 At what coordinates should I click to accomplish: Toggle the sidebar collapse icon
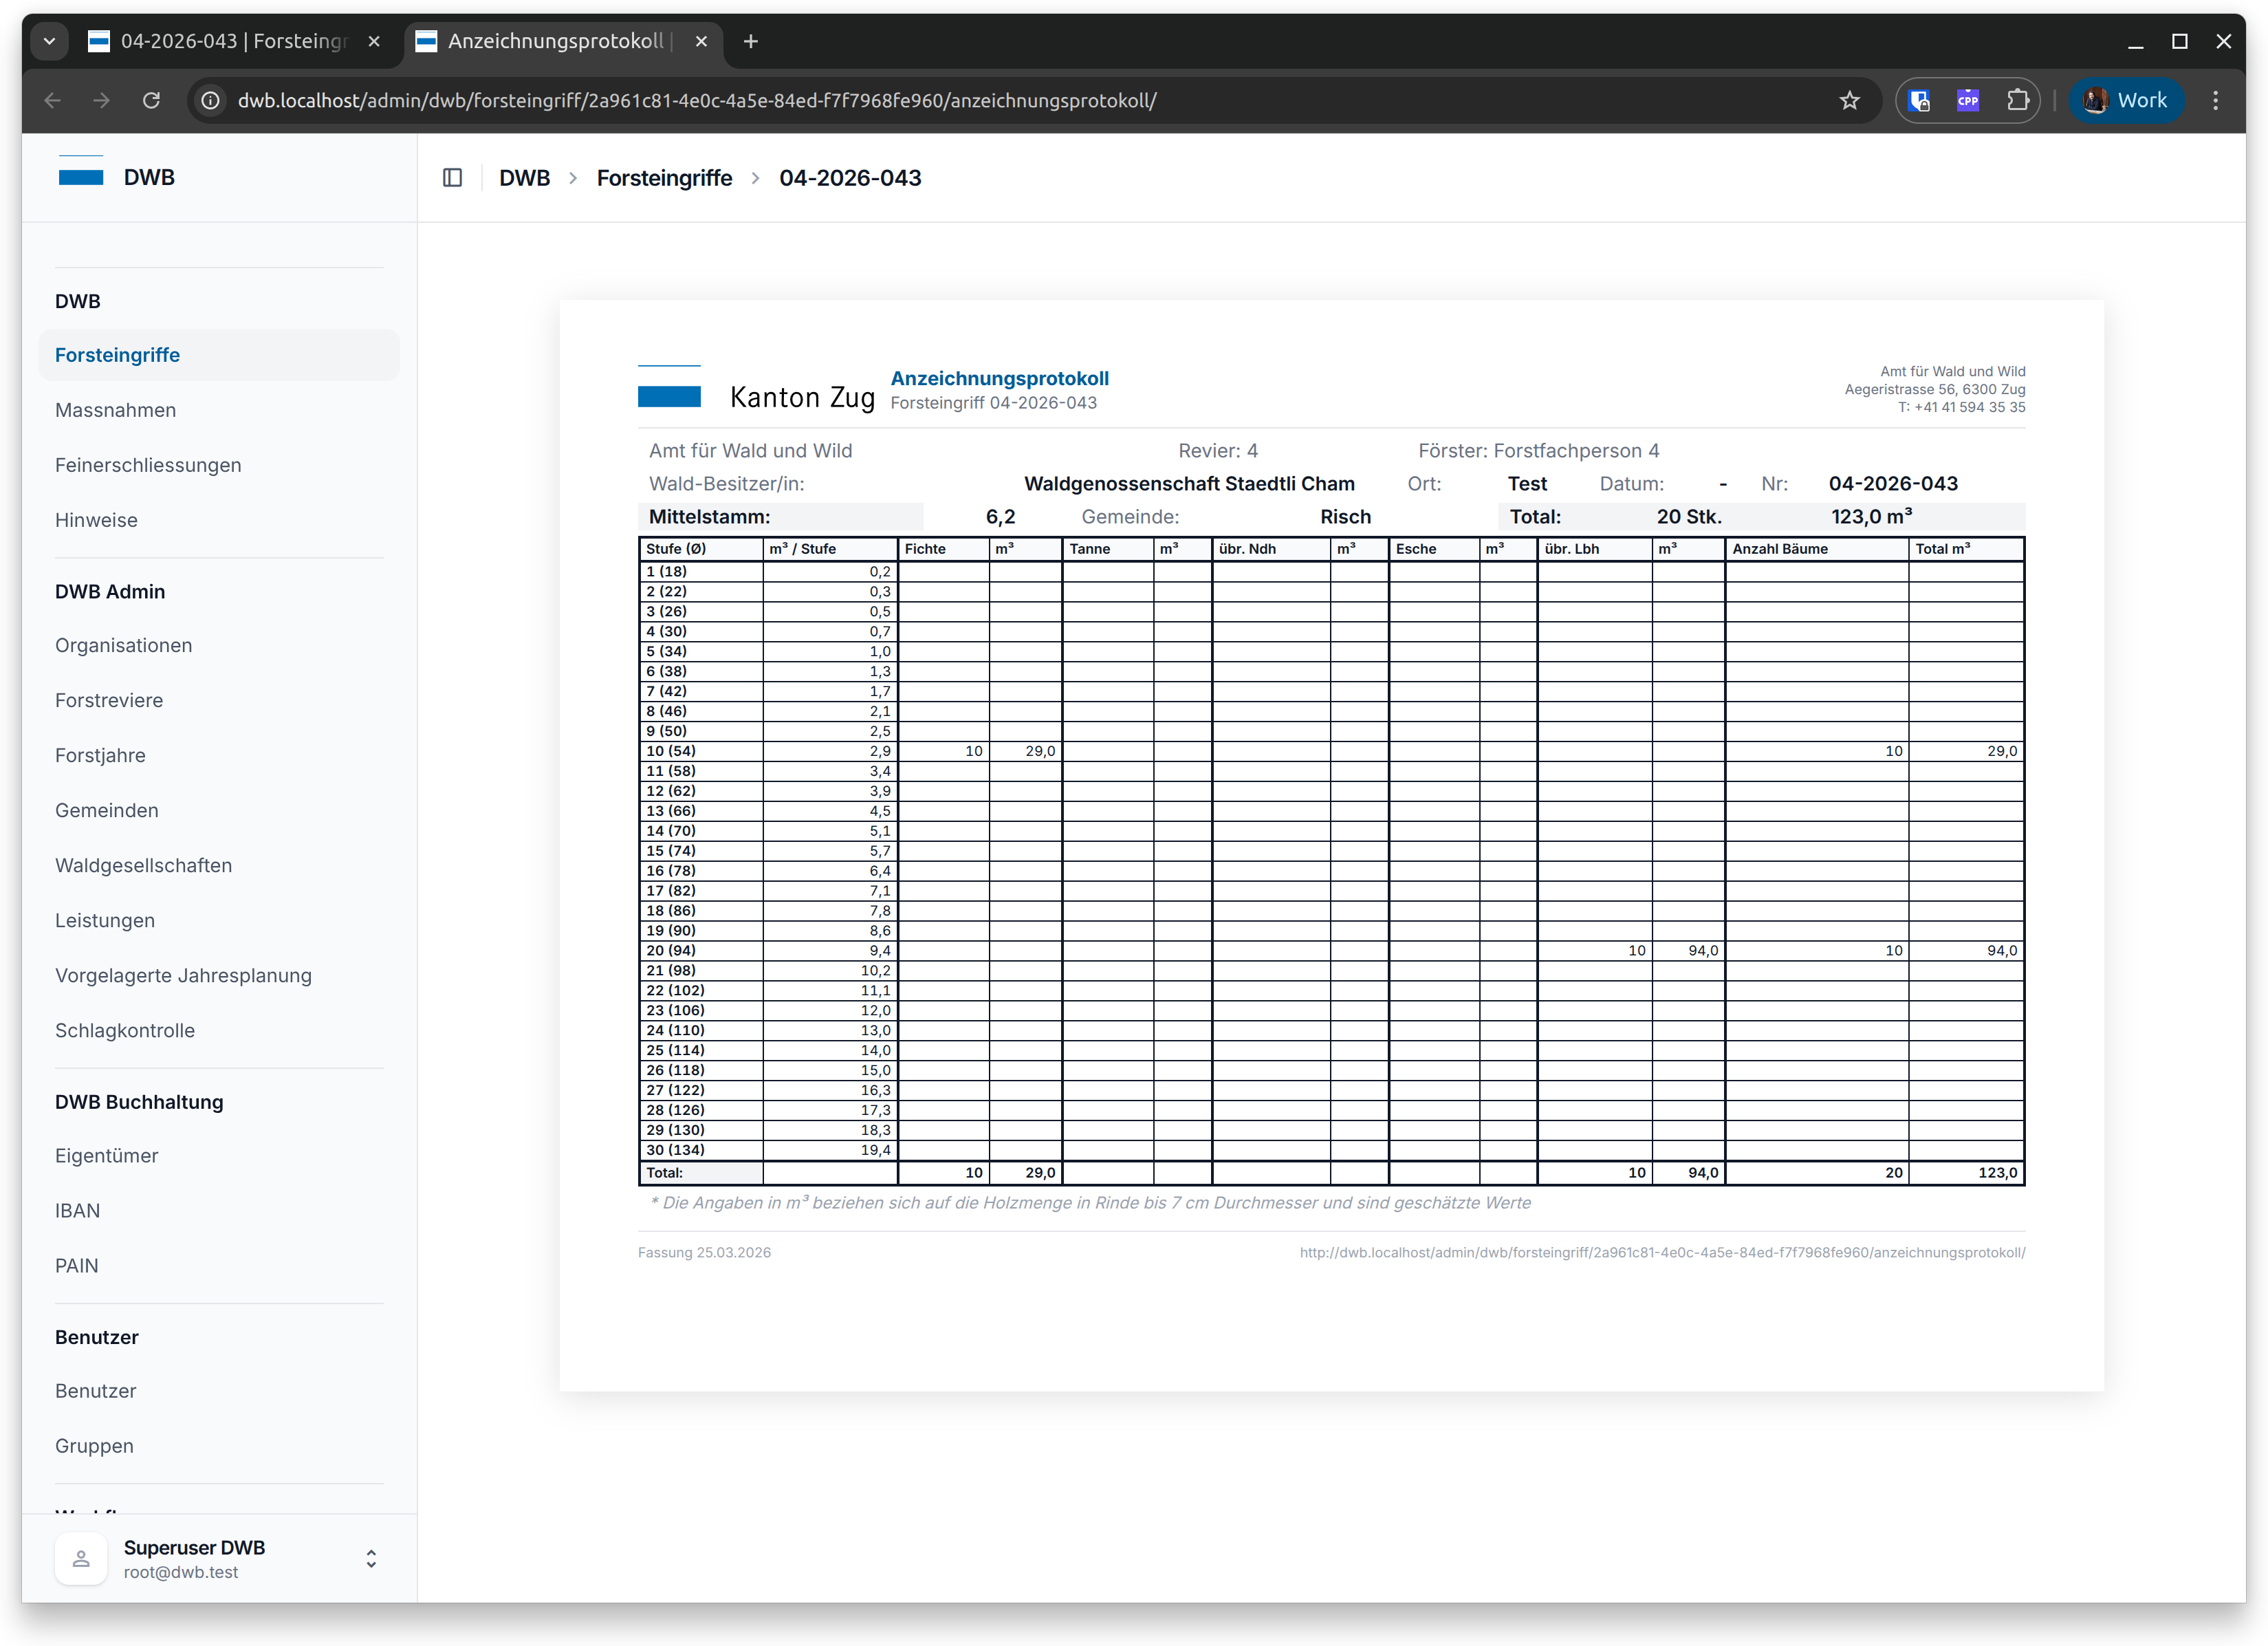pos(452,178)
